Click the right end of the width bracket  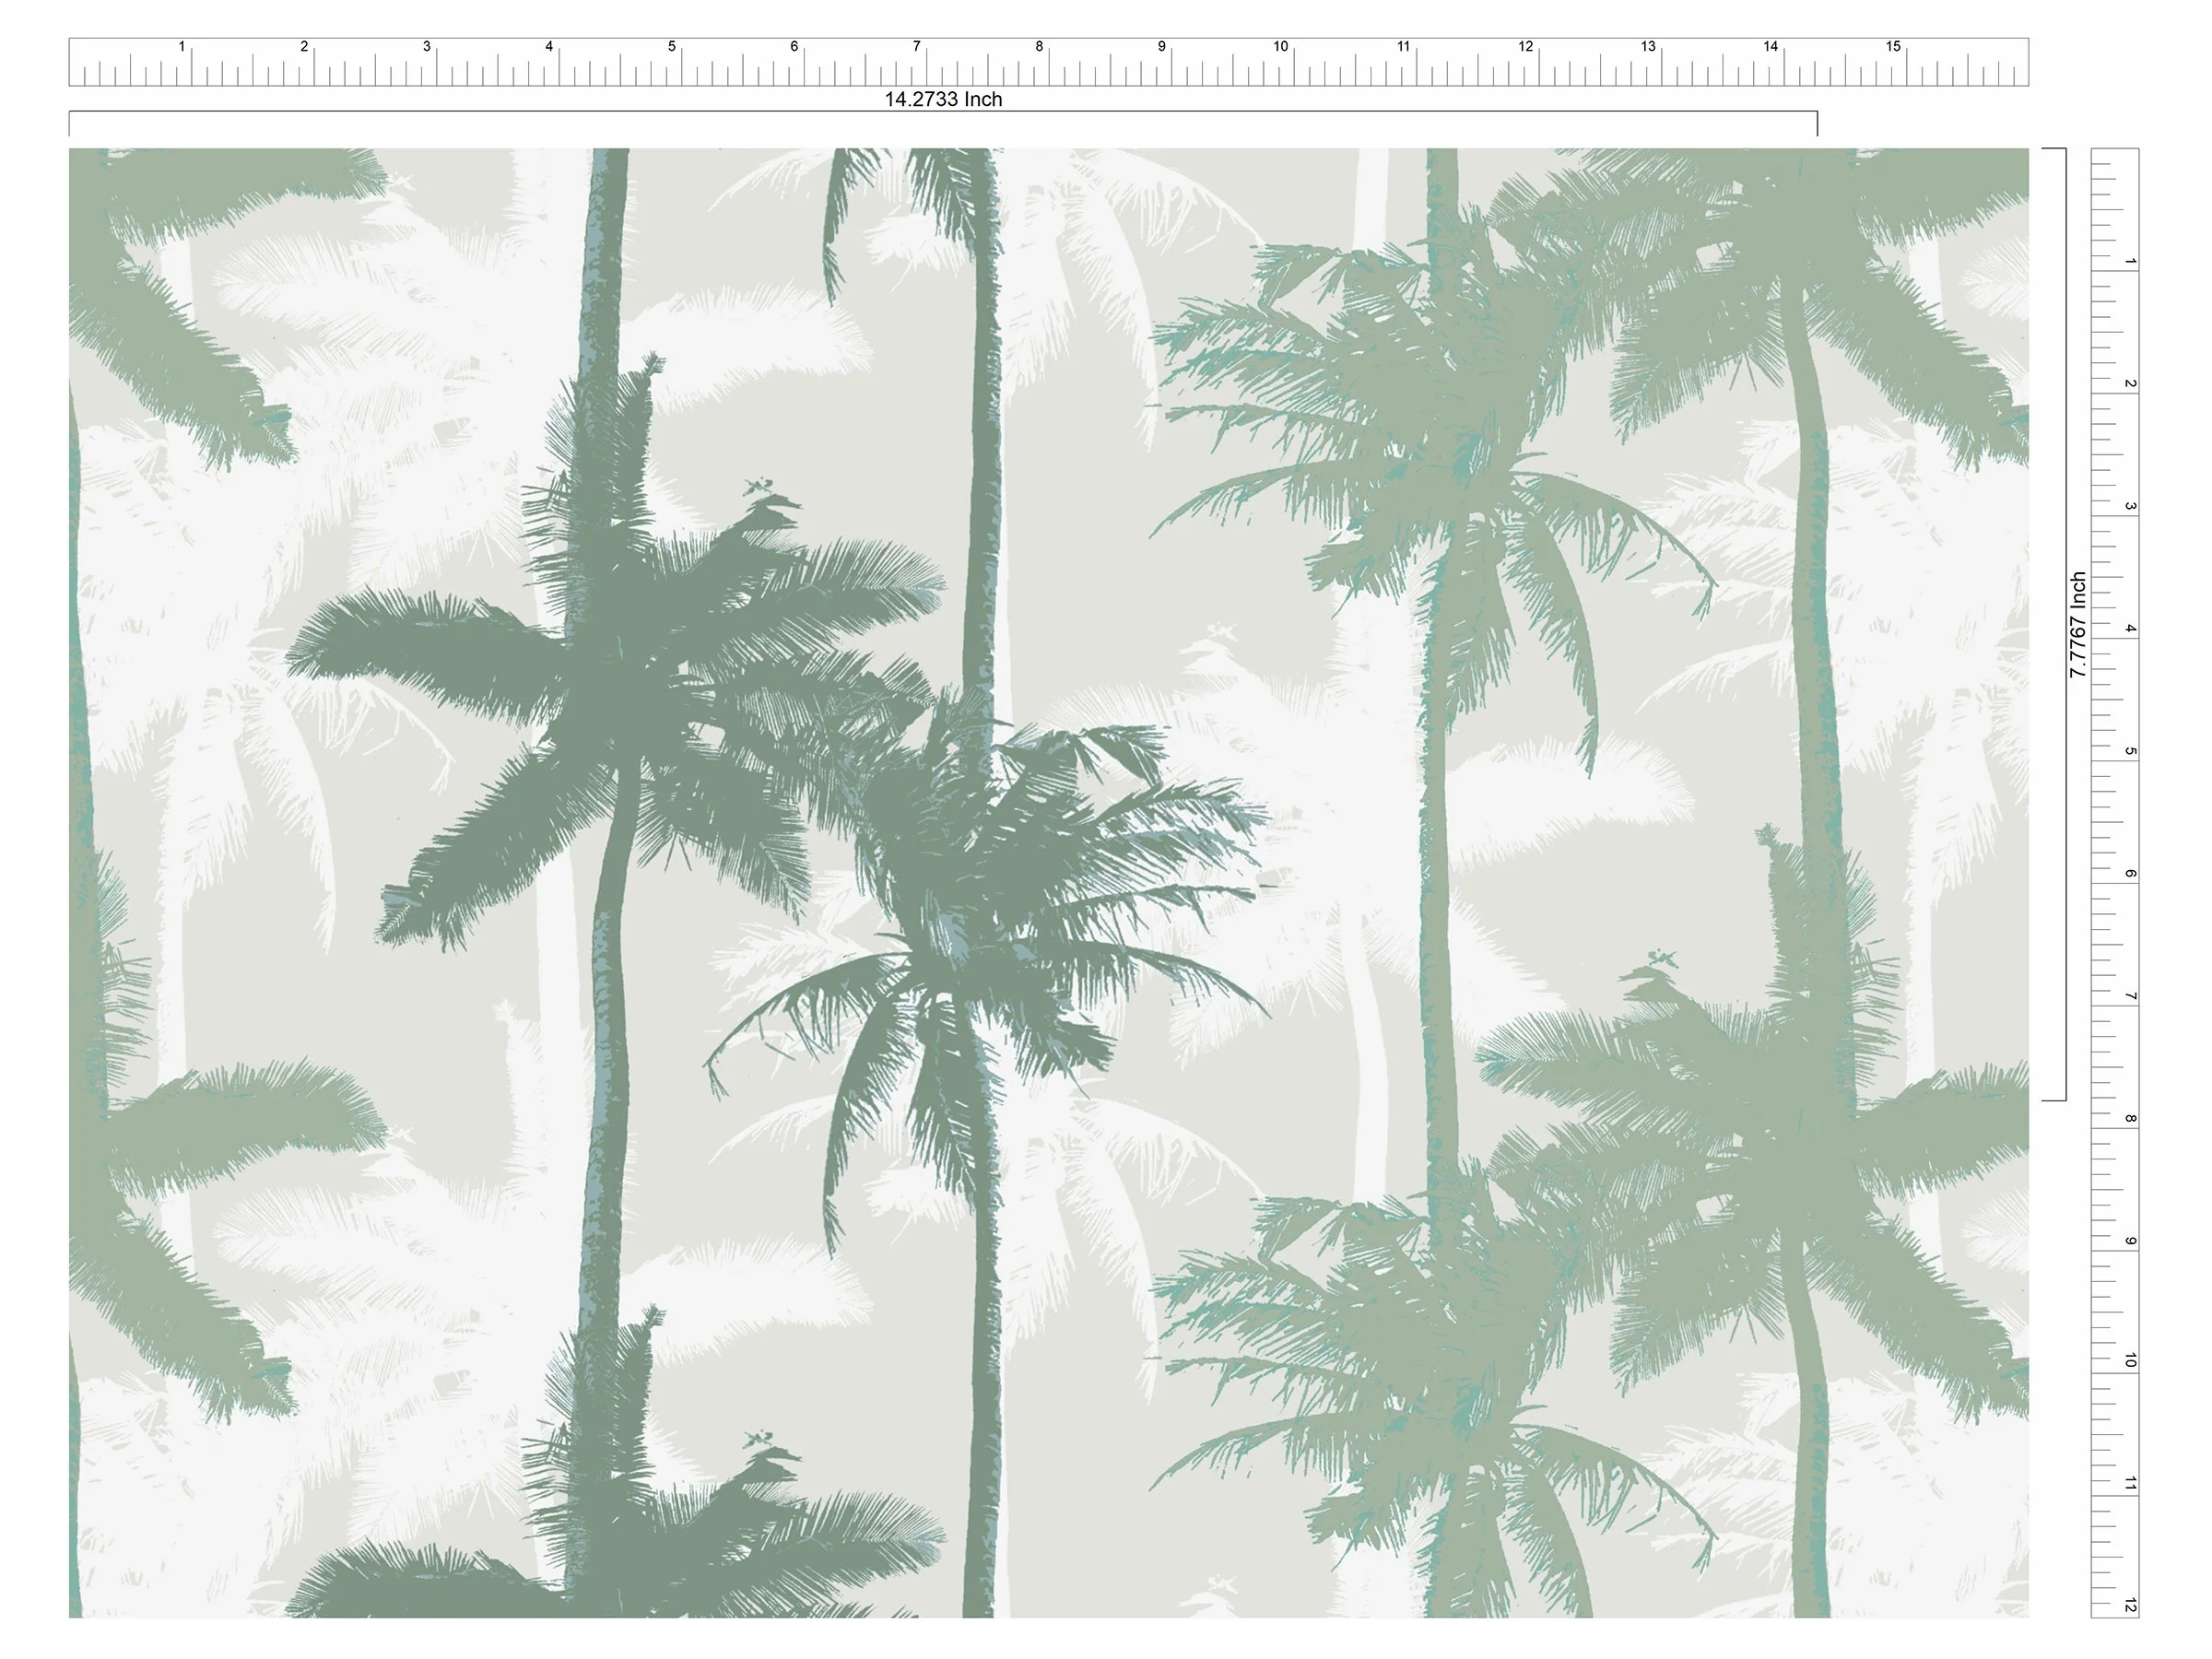click(x=1817, y=123)
